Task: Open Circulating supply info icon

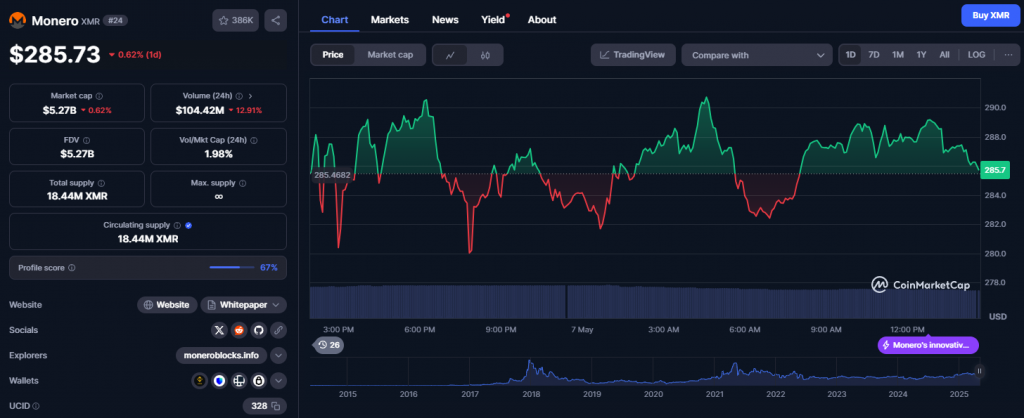Action: tap(177, 225)
